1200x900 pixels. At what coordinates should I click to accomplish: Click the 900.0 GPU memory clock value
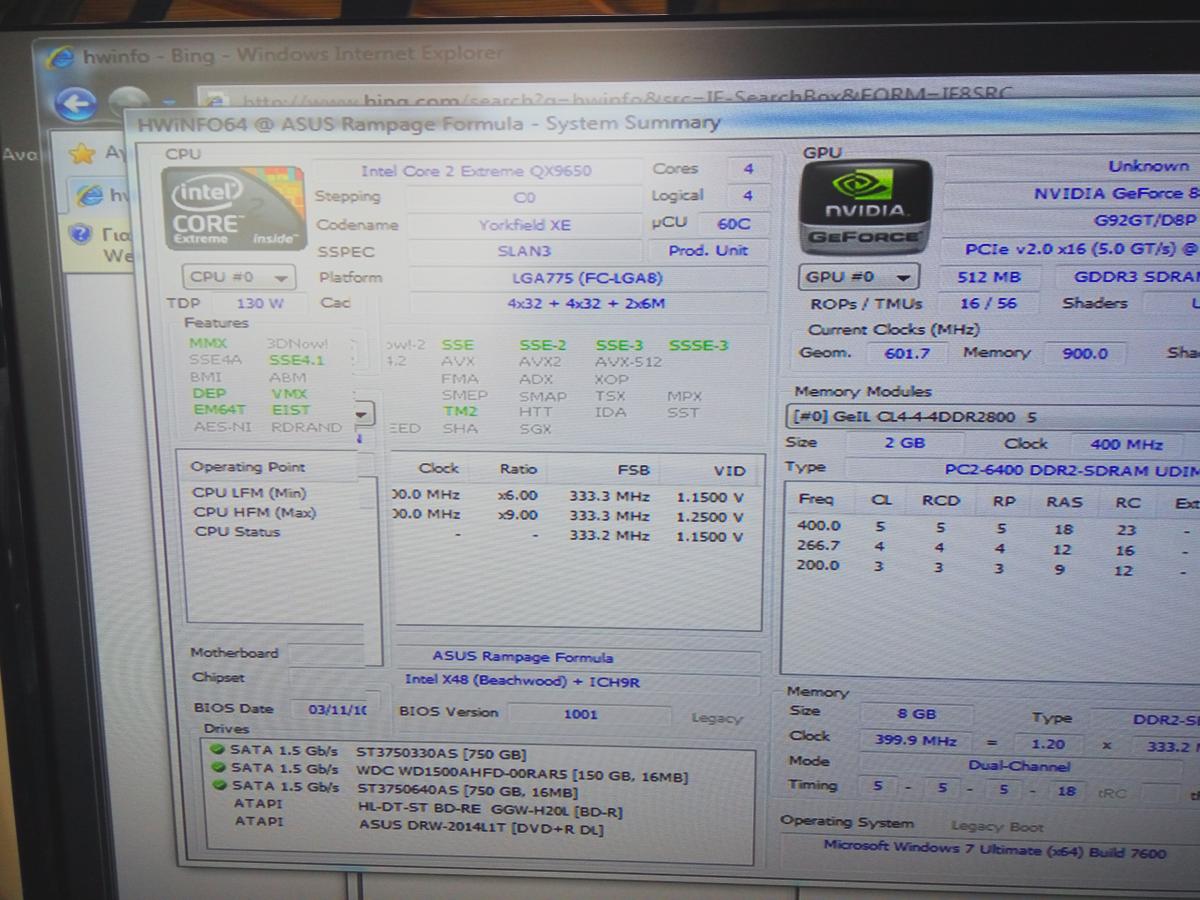(1084, 353)
